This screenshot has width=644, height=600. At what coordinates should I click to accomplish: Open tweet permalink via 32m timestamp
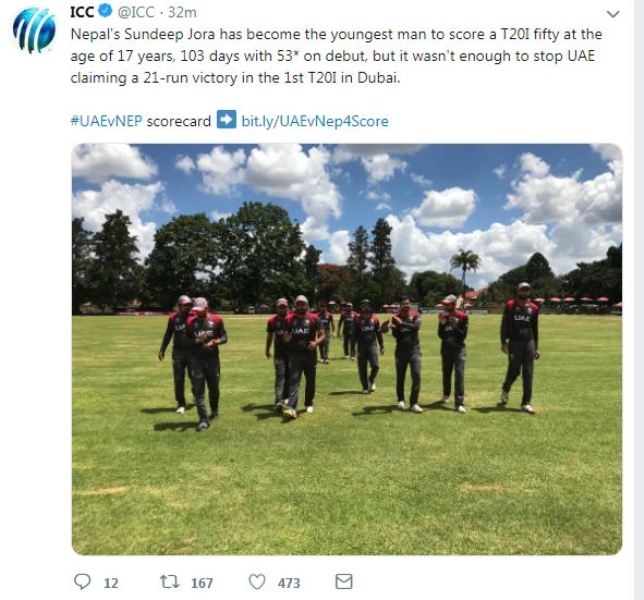(182, 12)
